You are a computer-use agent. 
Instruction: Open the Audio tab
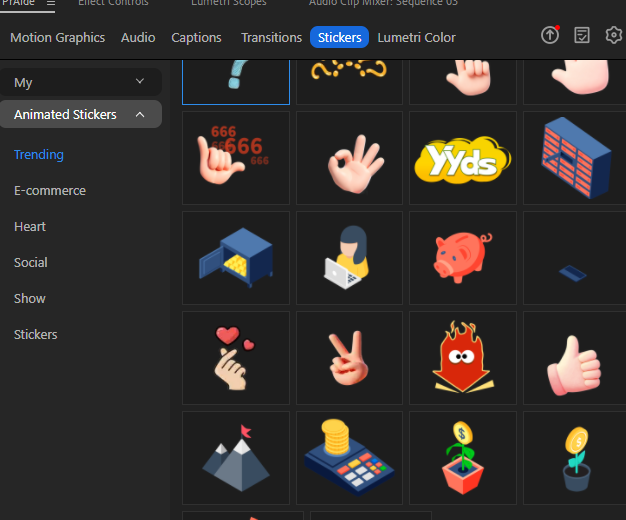138,37
